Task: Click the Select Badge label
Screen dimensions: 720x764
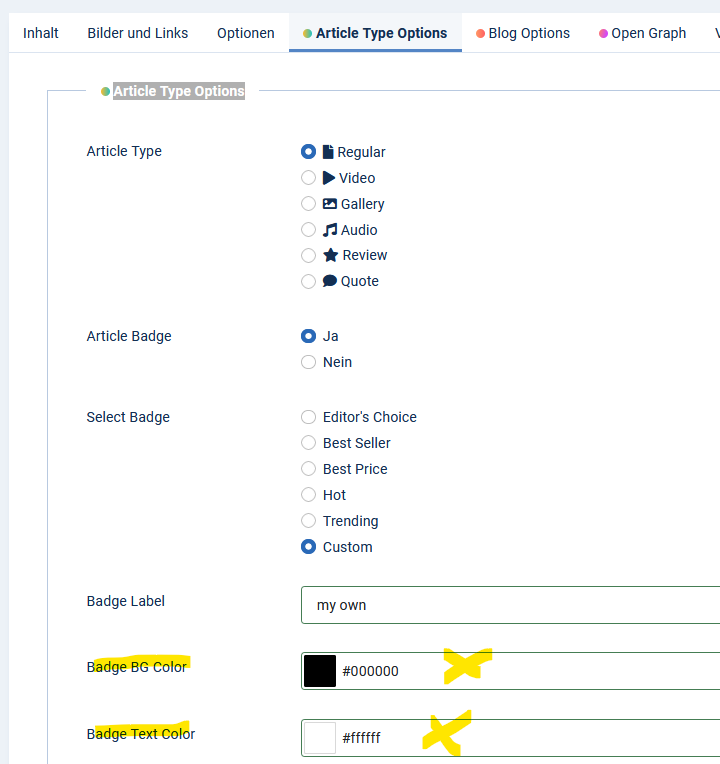Action: coord(128,417)
